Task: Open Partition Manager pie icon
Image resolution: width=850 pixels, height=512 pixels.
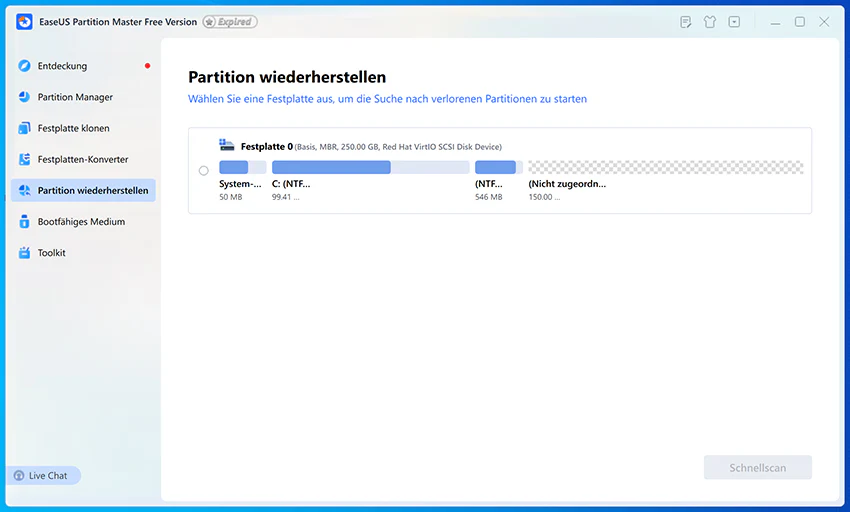Action: tap(24, 97)
